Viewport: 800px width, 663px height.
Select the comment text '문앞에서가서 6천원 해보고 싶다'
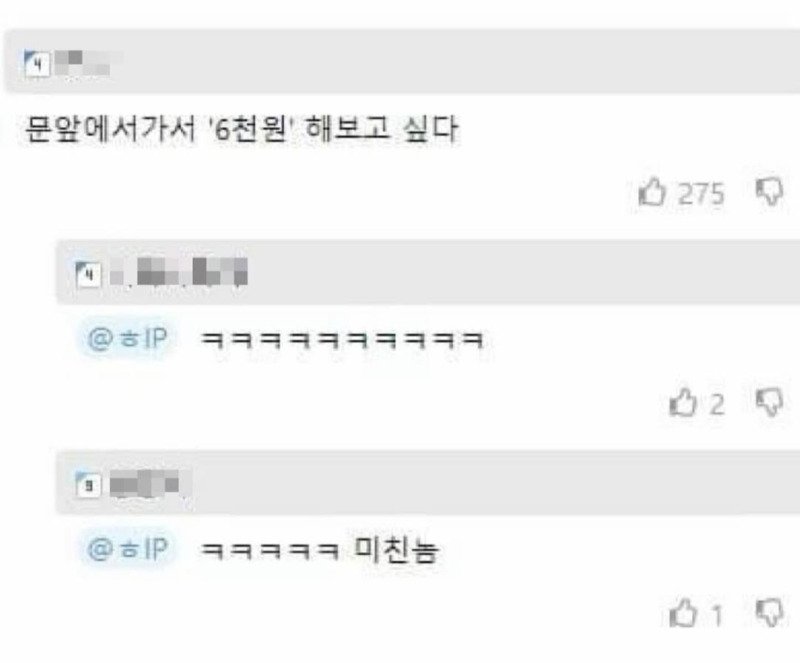[x=241, y=129]
